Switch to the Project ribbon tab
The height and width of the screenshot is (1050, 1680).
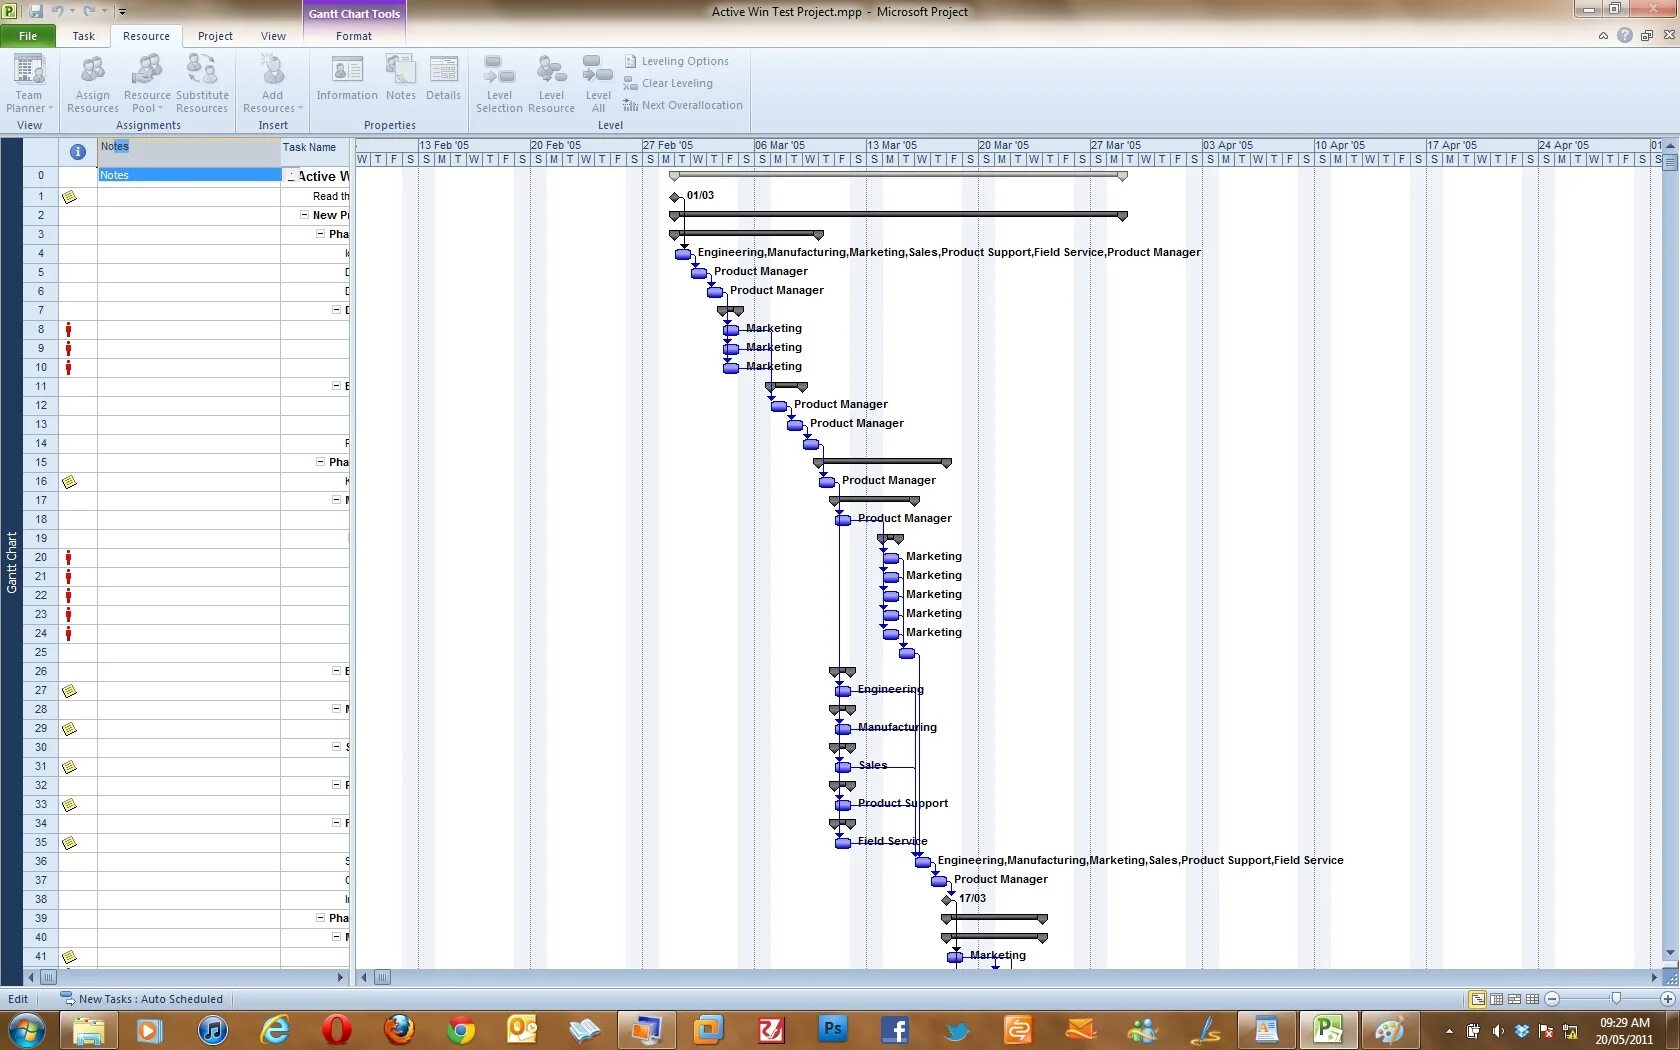[215, 36]
